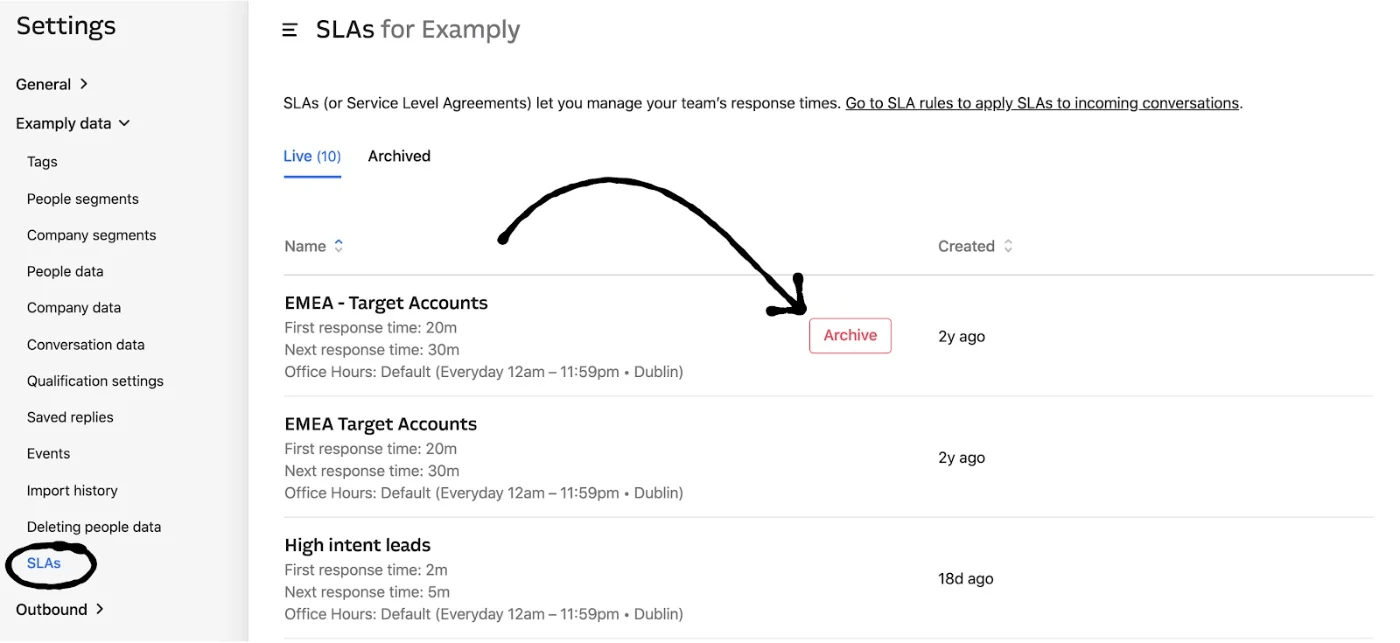Follow the Go to SLA rules link
The height and width of the screenshot is (643, 1400).
1041,103
